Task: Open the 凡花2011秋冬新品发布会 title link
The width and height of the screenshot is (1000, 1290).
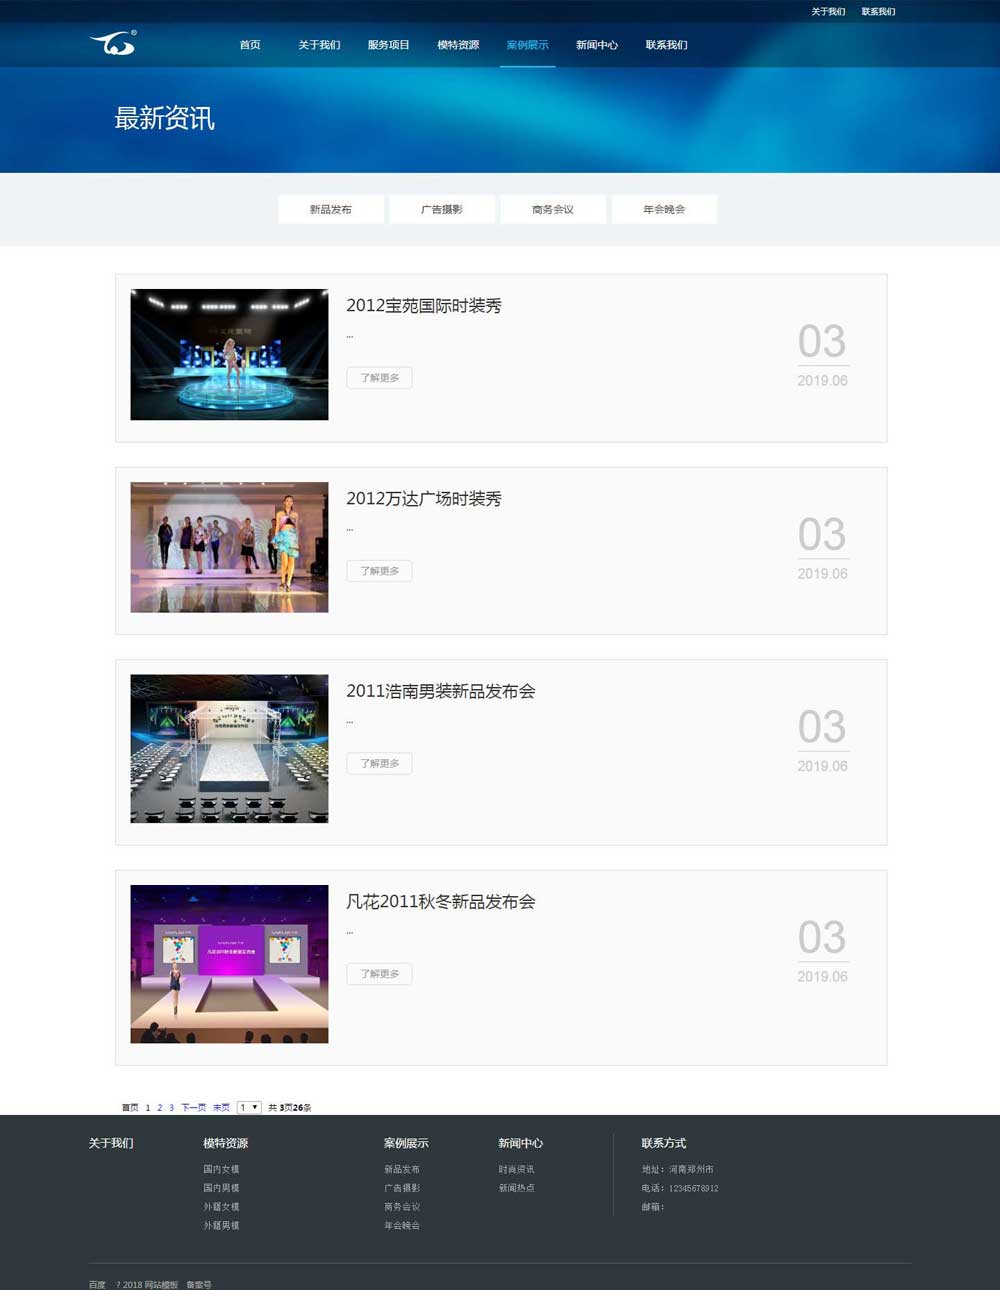Action: pyautogui.click(x=440, y=902)
